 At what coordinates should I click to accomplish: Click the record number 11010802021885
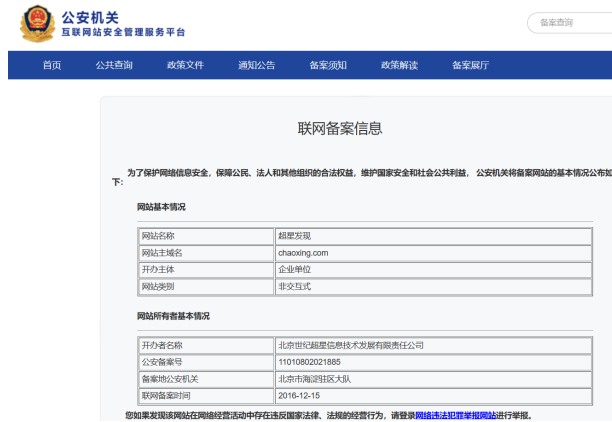(x=309, y=361)
